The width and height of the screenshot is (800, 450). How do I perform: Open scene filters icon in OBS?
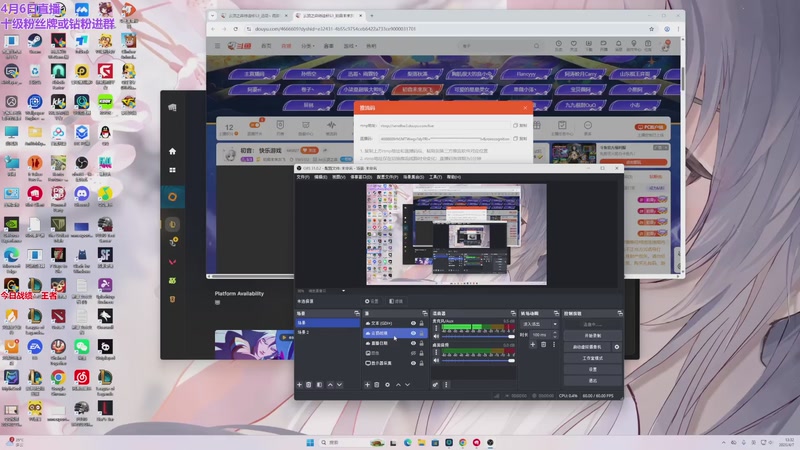click(x=319, y=385)
